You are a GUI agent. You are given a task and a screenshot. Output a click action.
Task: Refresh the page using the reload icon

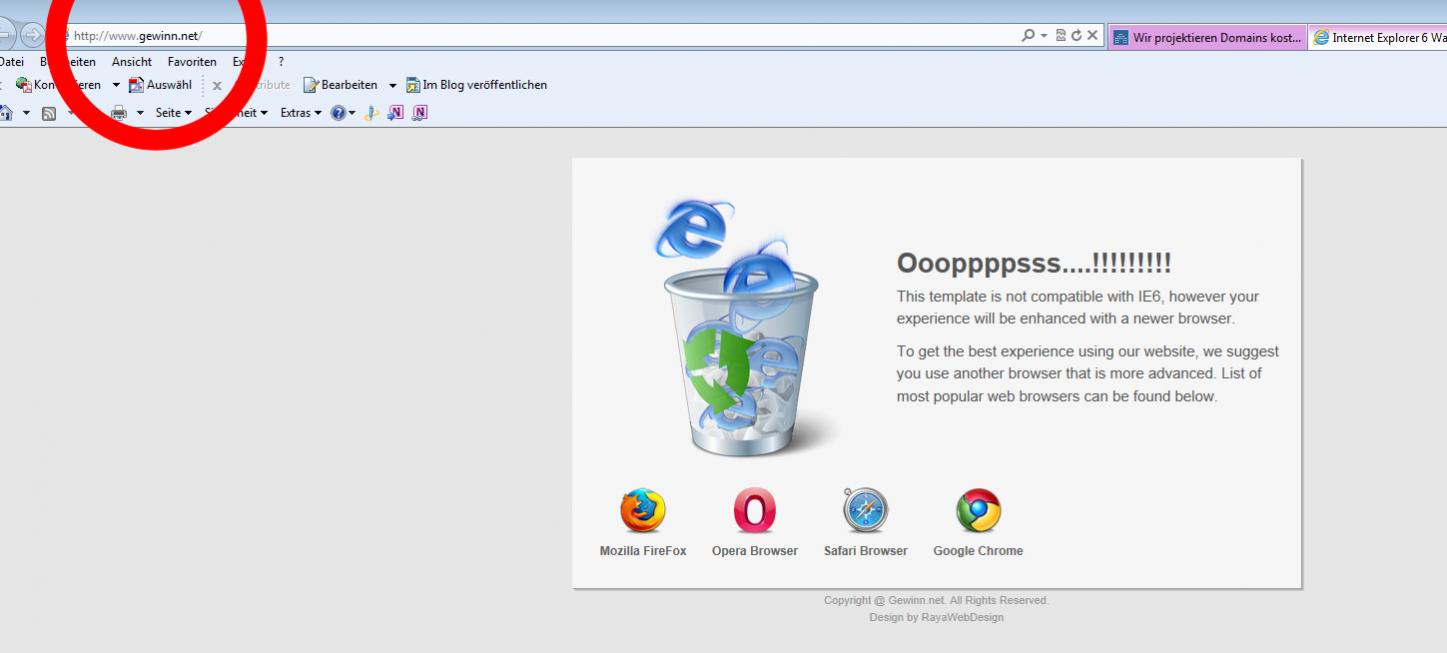click(x=1076, y=36)
